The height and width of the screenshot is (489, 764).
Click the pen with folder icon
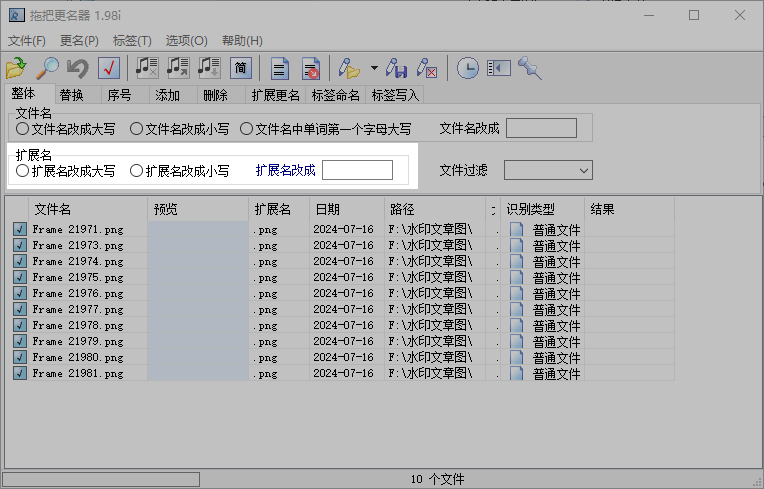click(349, 68)
